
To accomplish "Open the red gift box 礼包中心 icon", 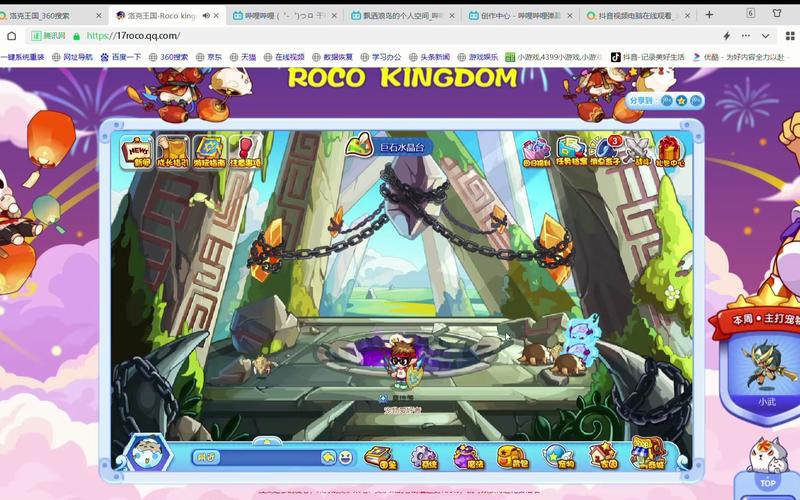I will (x=669, y=152).
